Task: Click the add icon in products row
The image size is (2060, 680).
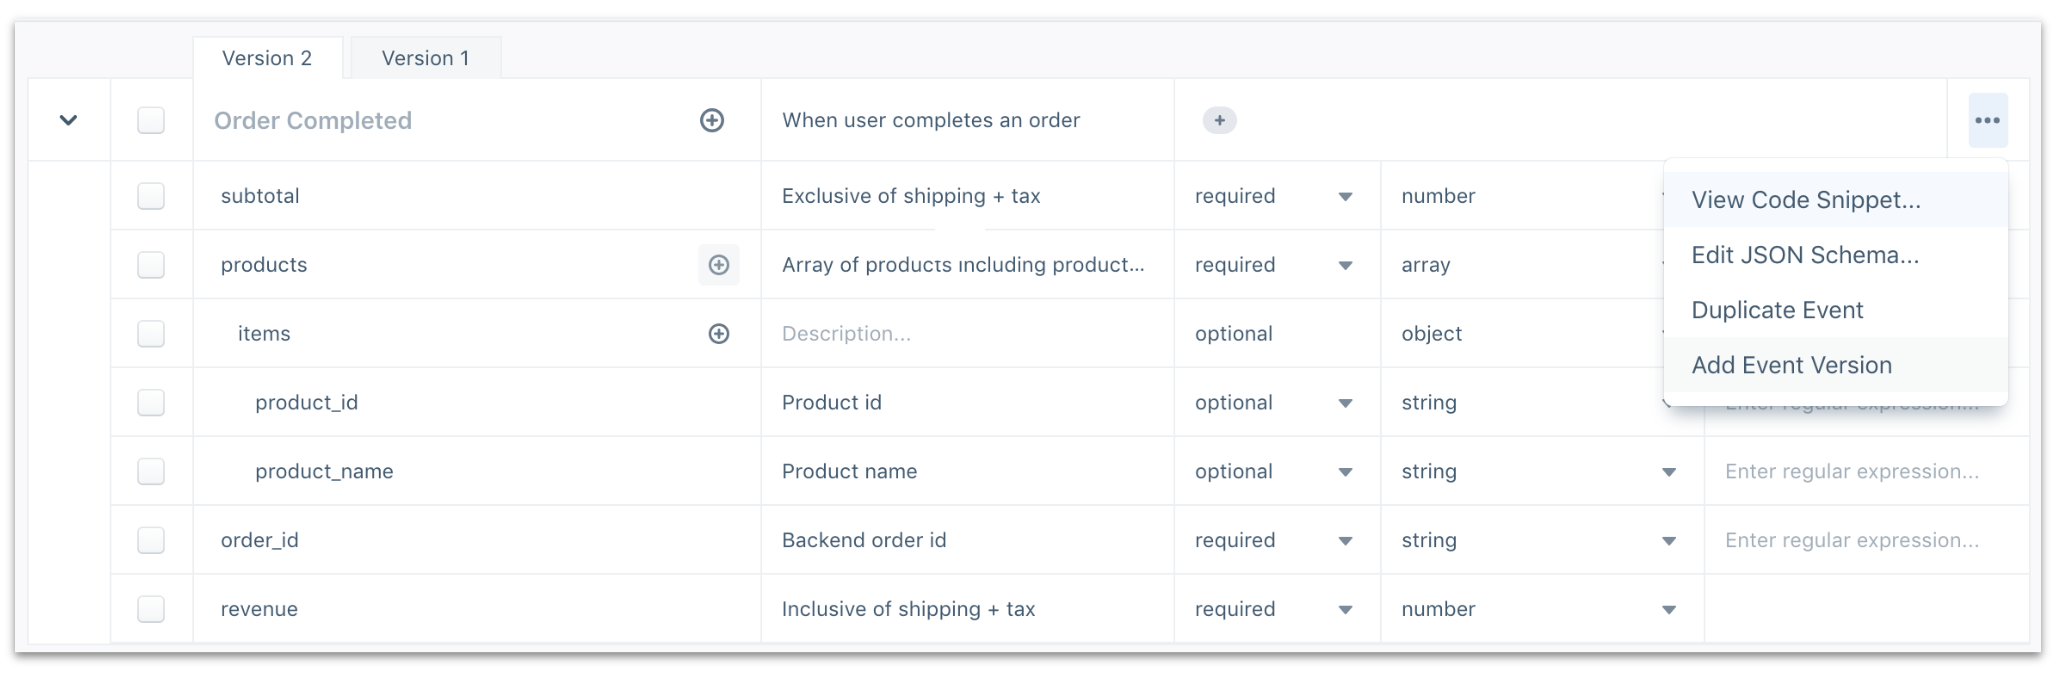Action: point(718,265)
